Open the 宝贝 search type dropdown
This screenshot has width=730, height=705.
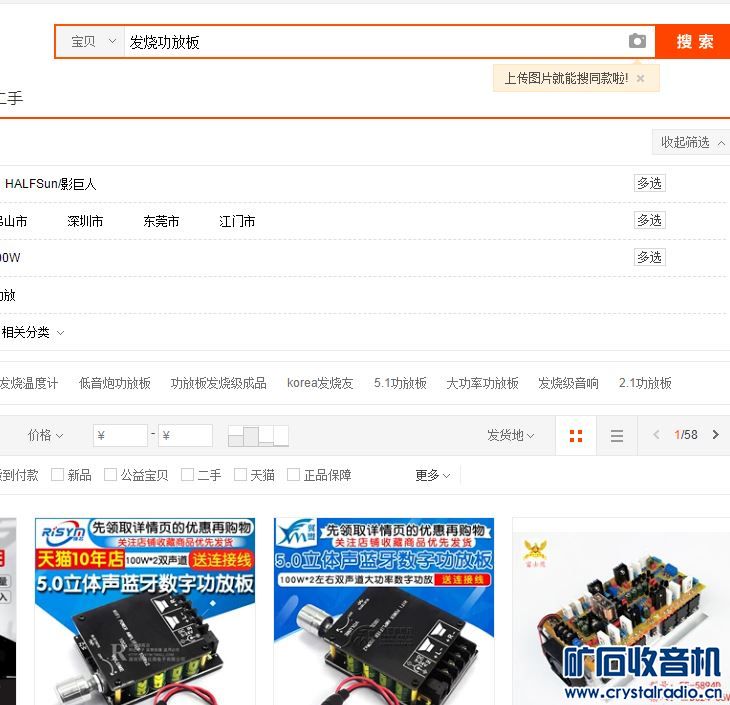[91, 41]
